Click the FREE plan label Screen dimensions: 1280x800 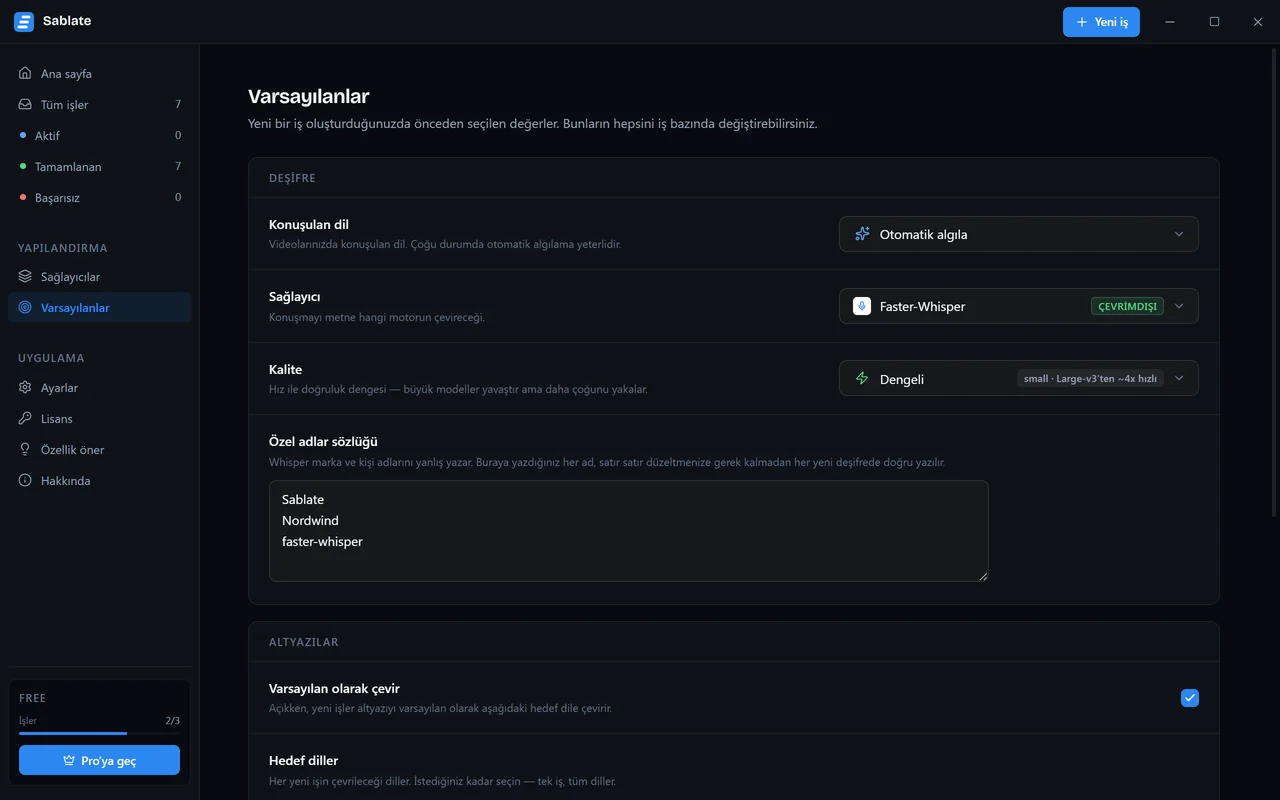point(33,698)
